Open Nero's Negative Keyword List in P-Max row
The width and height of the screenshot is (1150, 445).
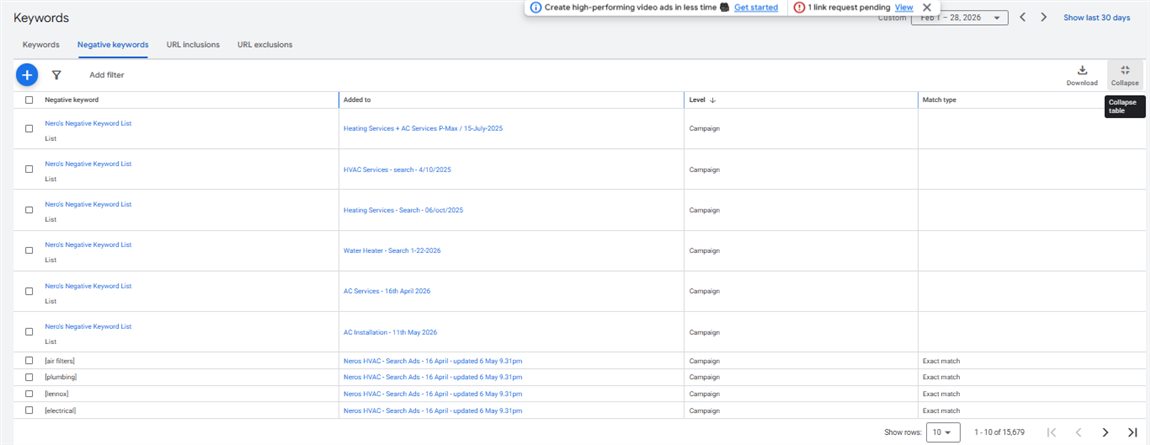pyautogui.click(x=88, y=123)
